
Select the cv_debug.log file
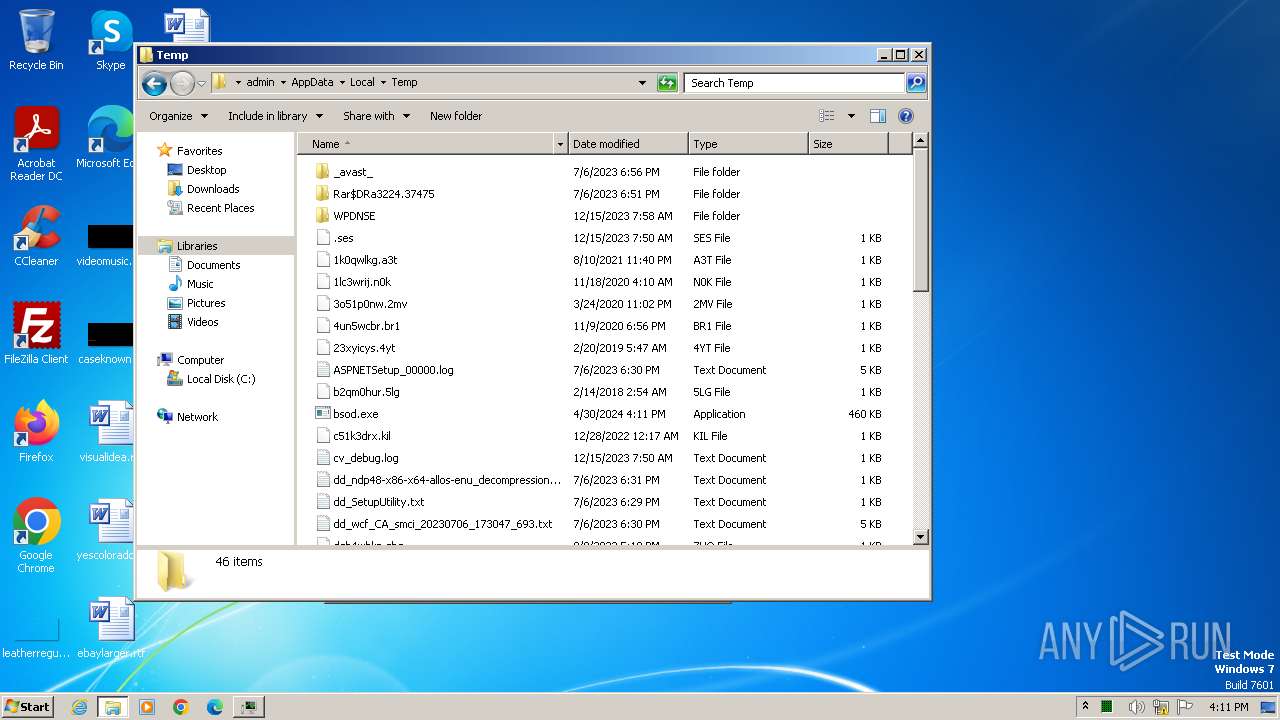pos(366,458)
